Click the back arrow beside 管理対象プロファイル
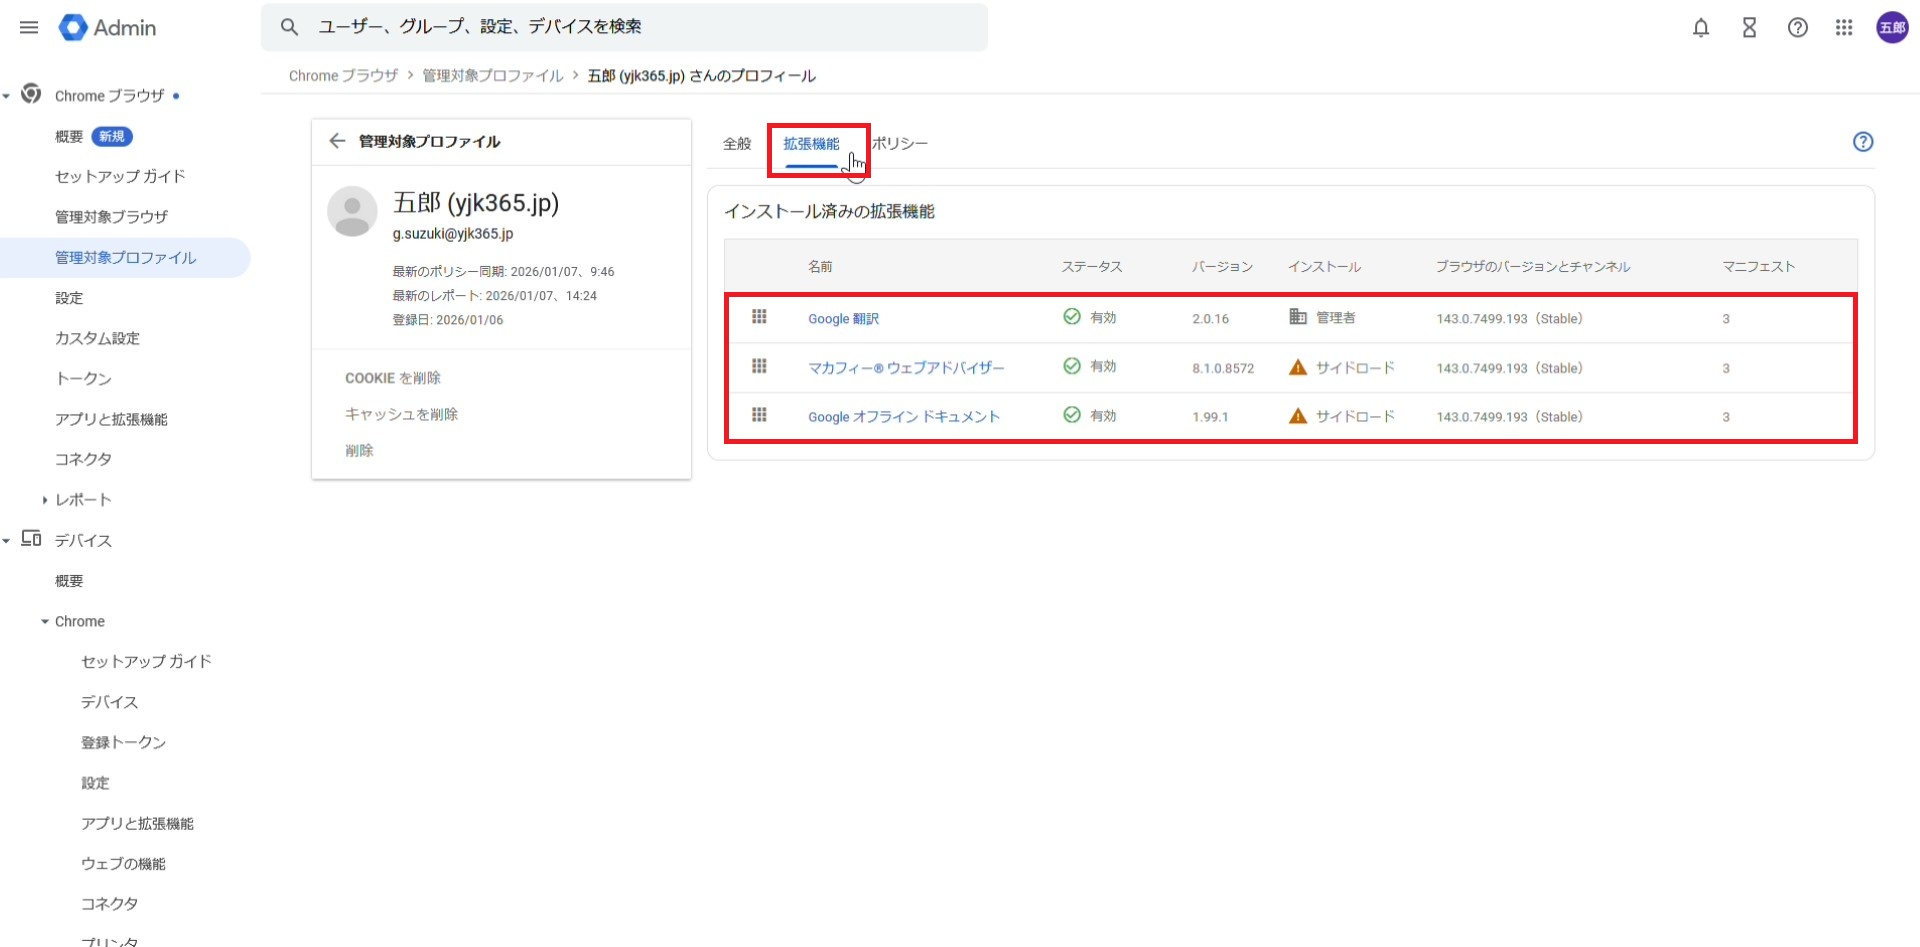Image resolution: width=1920 pixels, height=947 pixels. (337, 141)
